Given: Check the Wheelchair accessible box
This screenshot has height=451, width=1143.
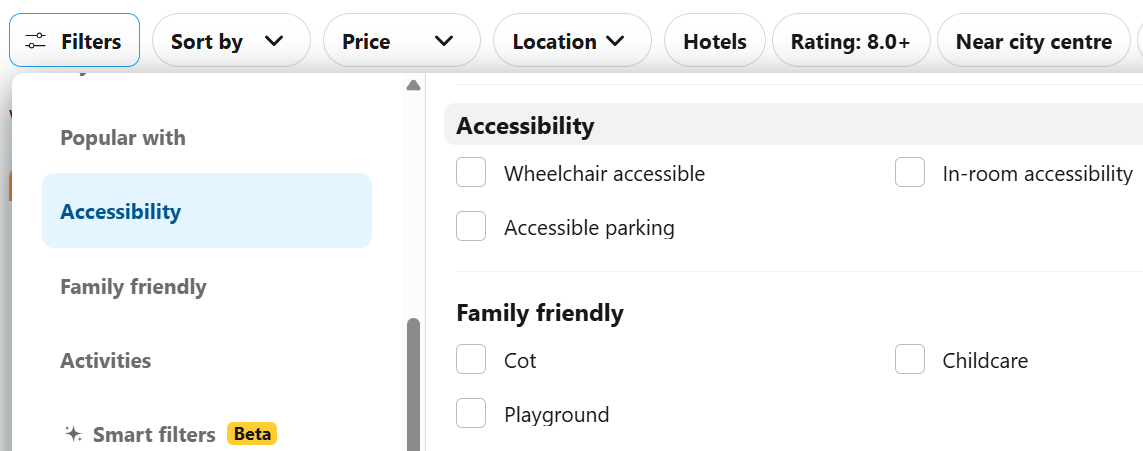Looking at the screenshot, I should point(471,173).
